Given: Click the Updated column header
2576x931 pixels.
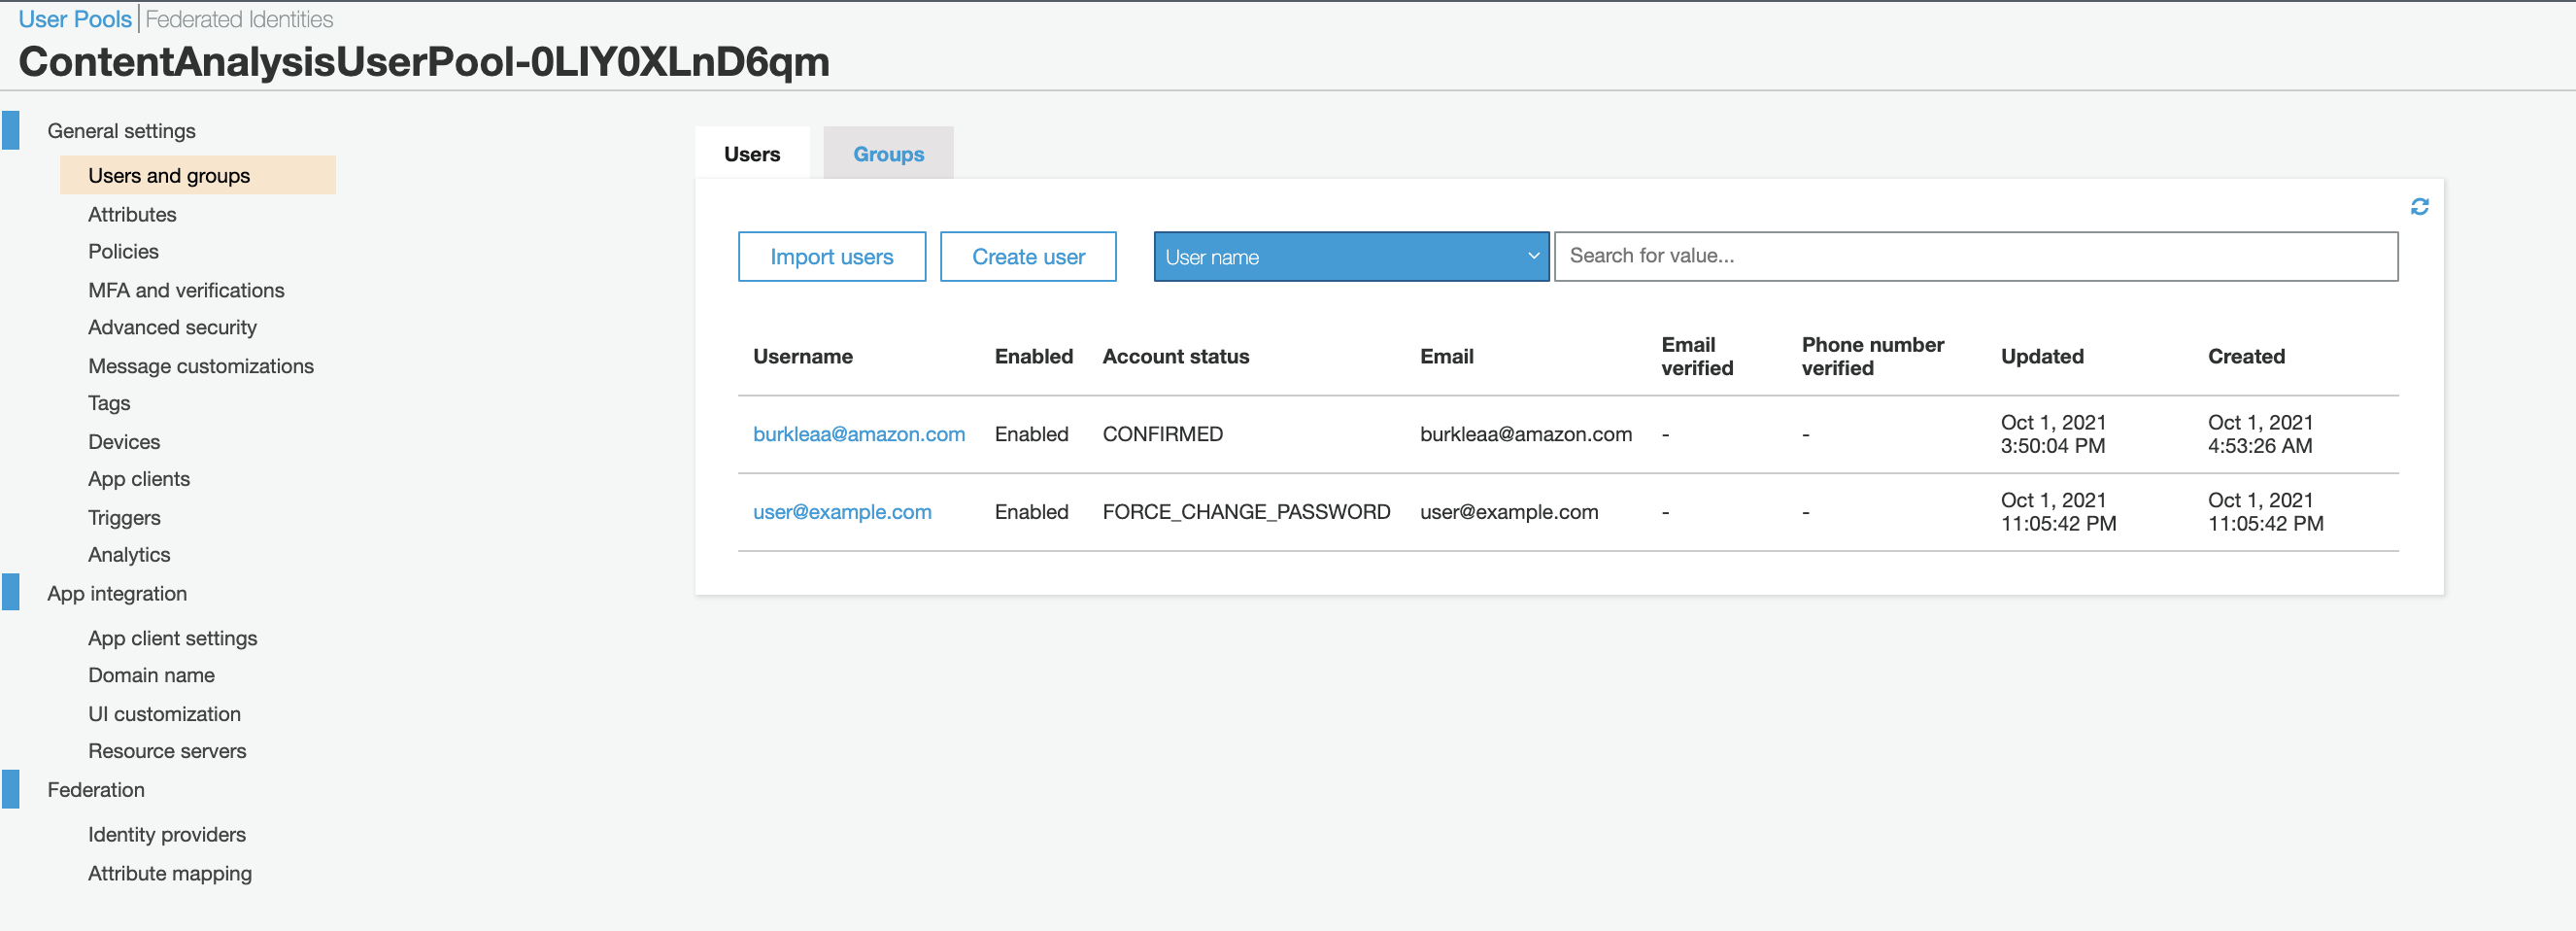Looking at the screenshot, I should point(2041,357).
